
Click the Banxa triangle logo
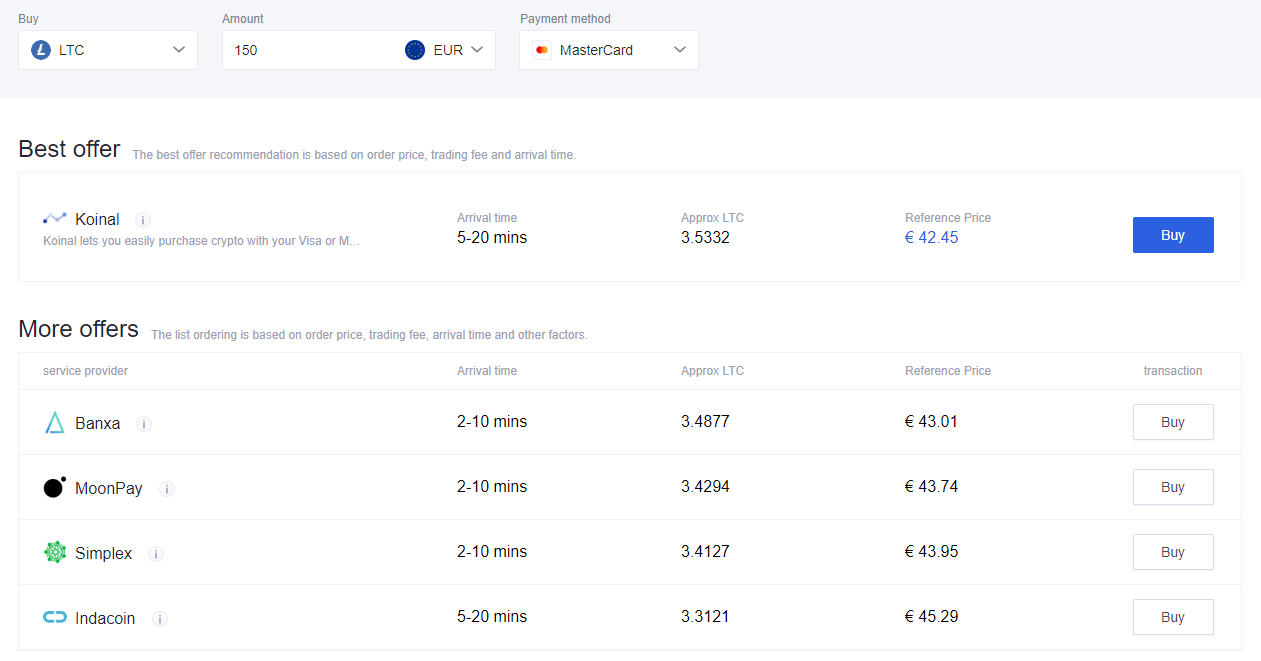[x=55, y=423]
